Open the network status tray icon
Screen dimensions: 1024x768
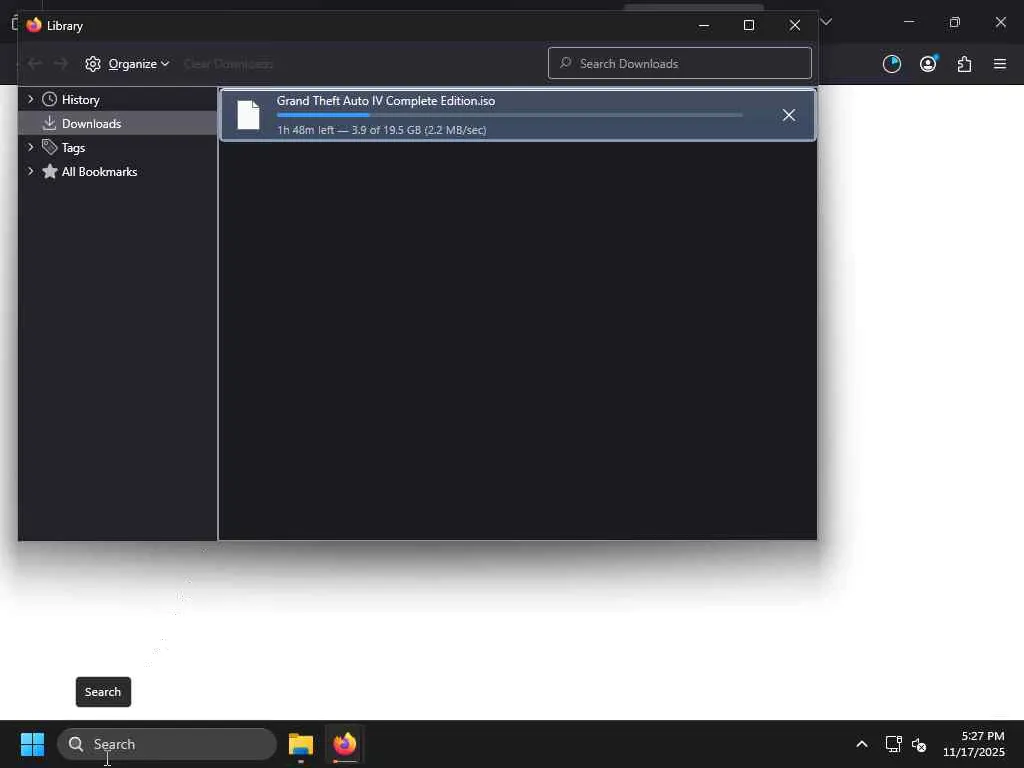(893, 744)
